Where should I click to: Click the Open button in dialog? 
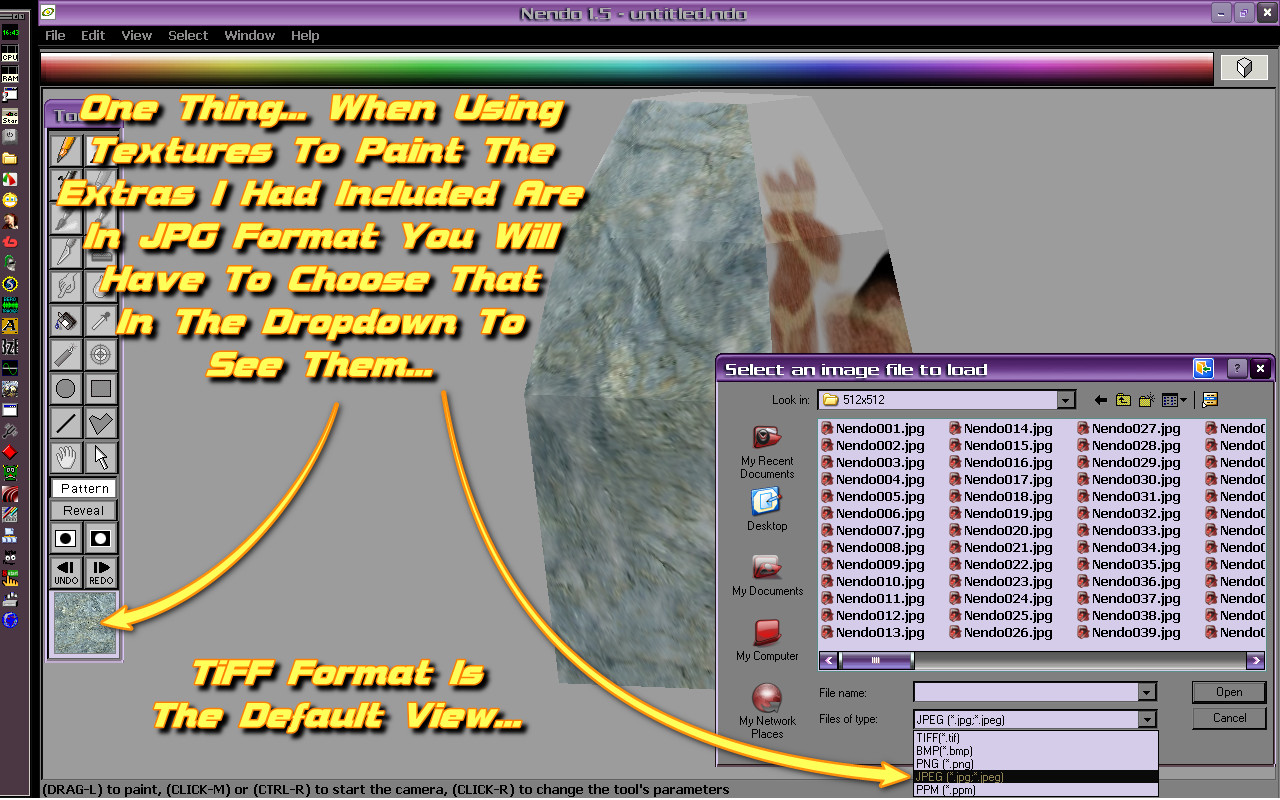click(x=1229, y=692)
